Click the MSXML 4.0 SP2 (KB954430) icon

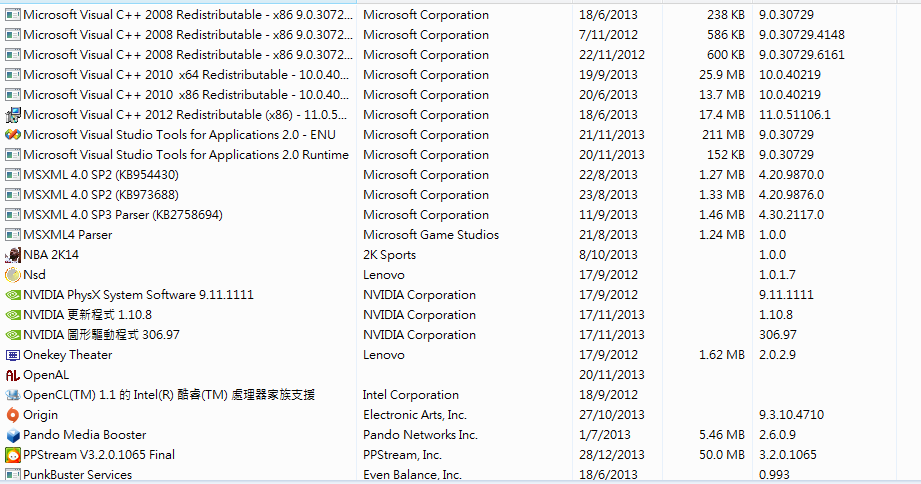(12, 174)
